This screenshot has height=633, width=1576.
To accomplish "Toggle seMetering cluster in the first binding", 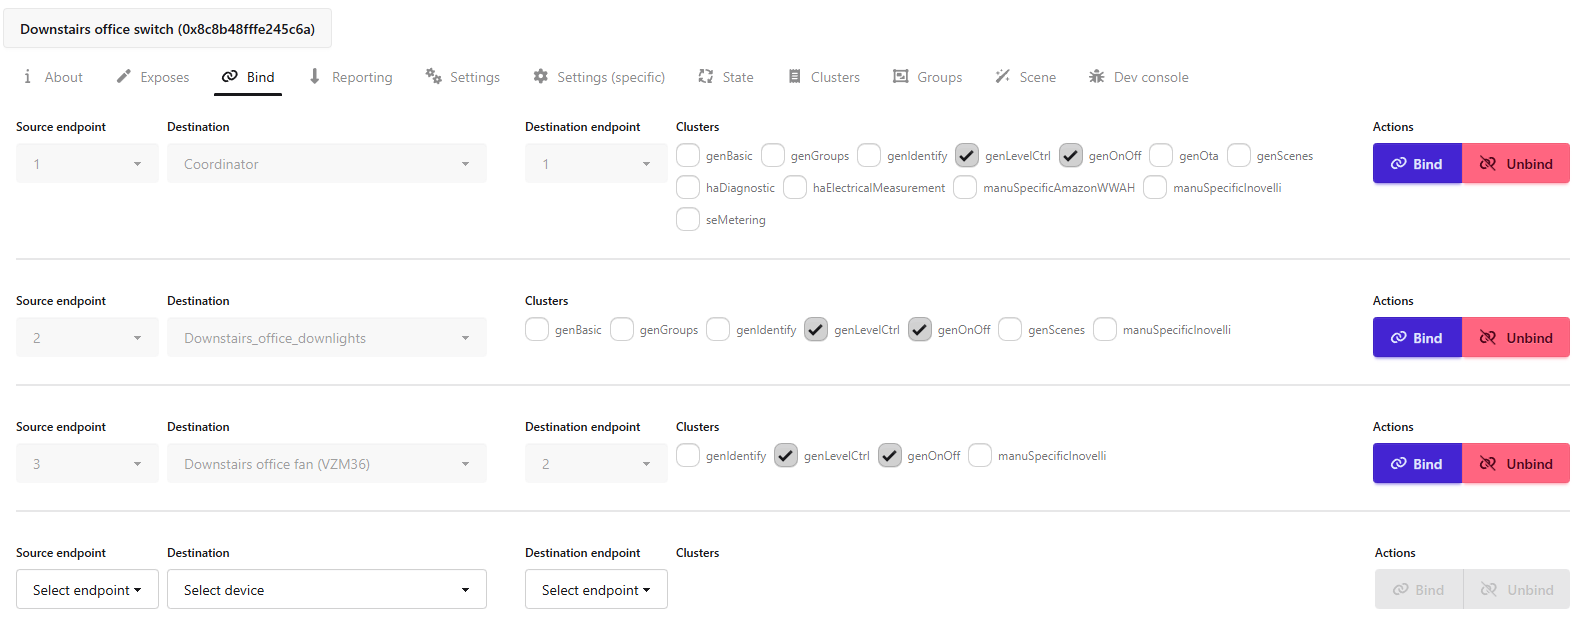I will [x=688, y=220].
